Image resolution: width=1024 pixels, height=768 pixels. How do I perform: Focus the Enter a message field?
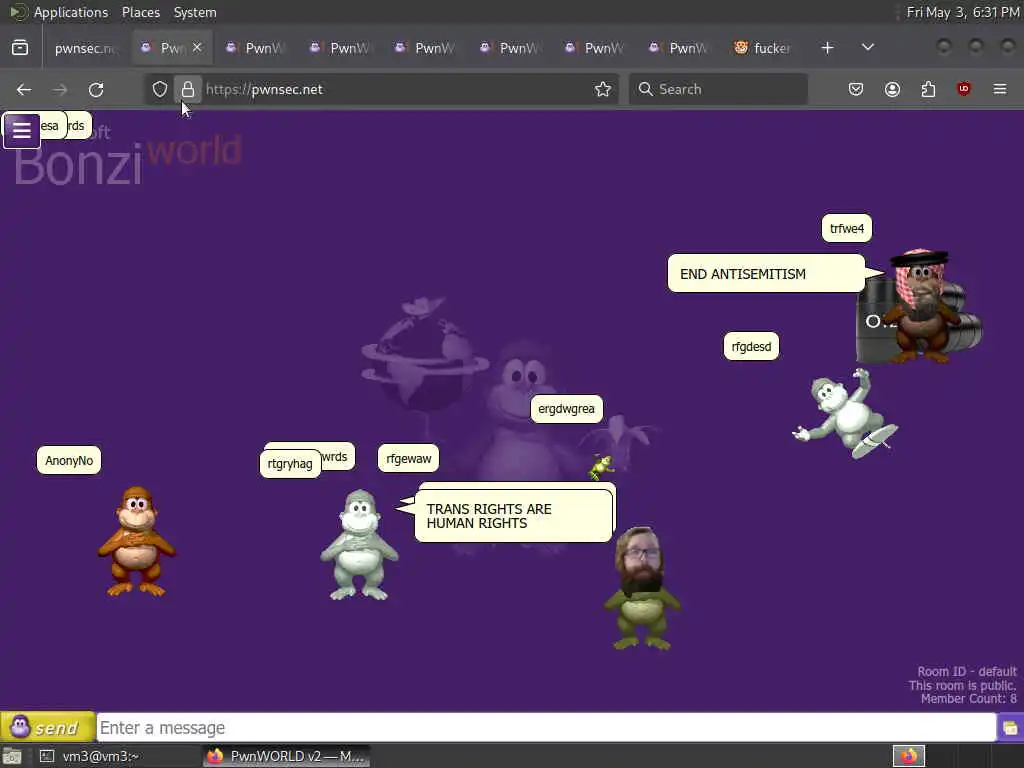point(546,728)
